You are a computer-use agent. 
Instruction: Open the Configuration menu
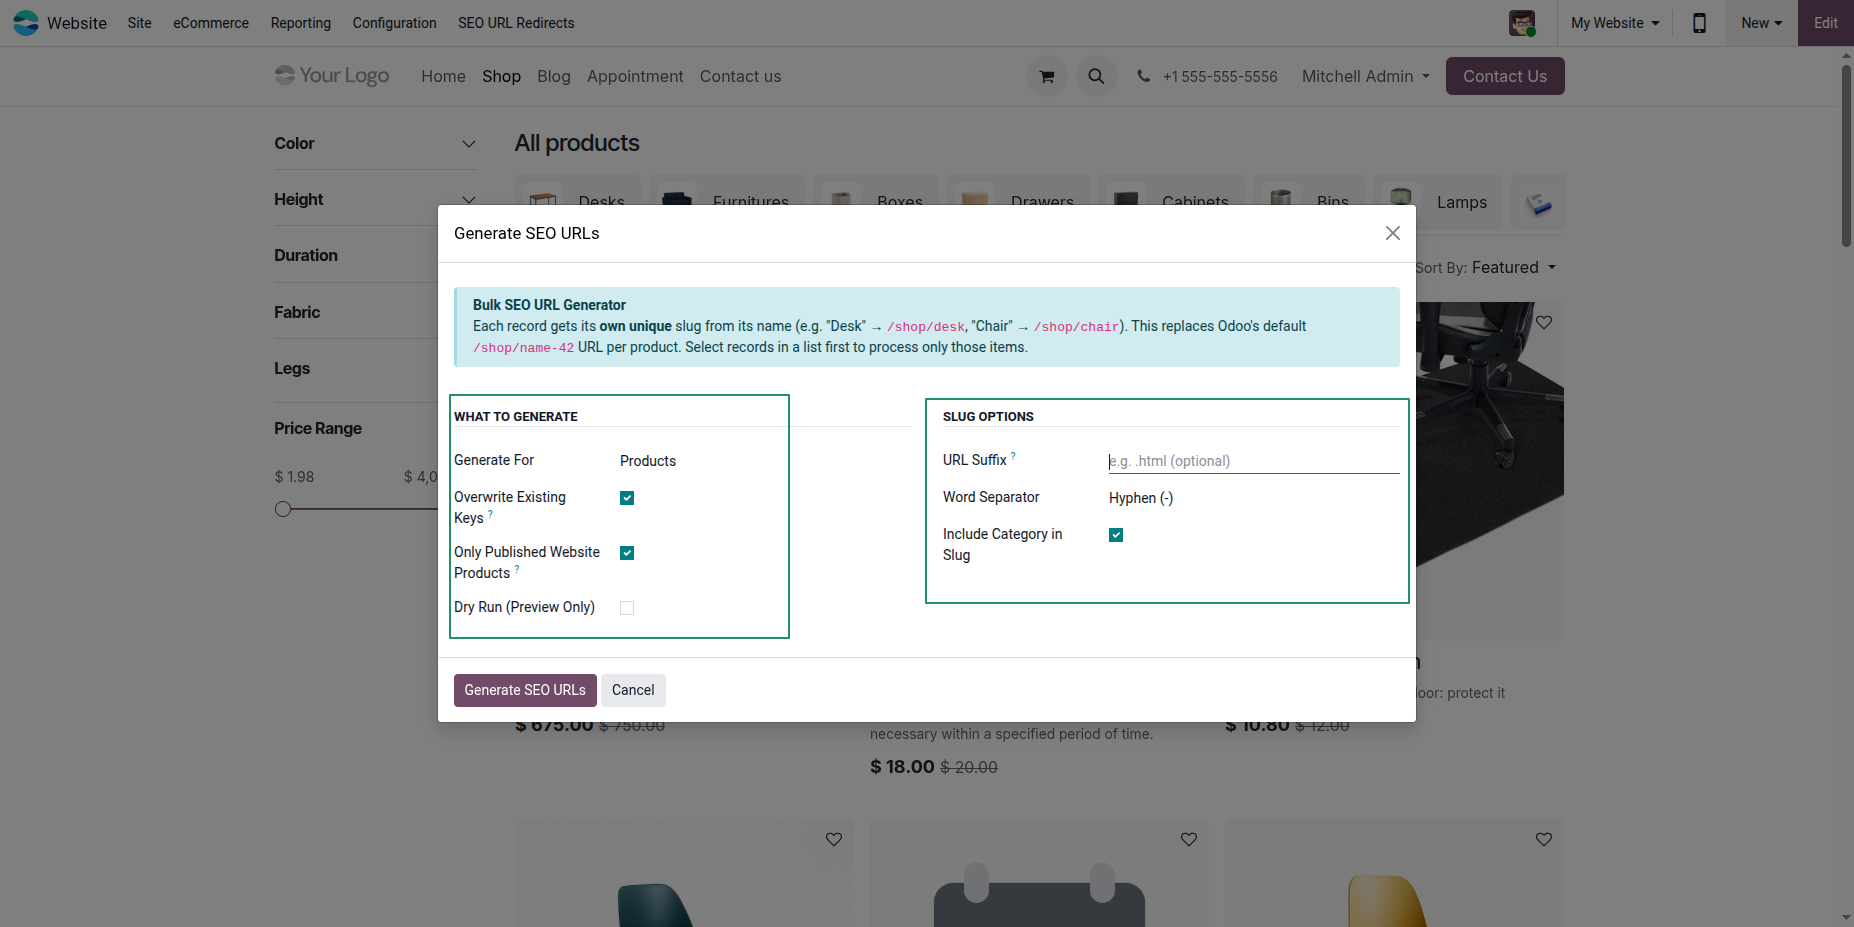tap(394, 22)
